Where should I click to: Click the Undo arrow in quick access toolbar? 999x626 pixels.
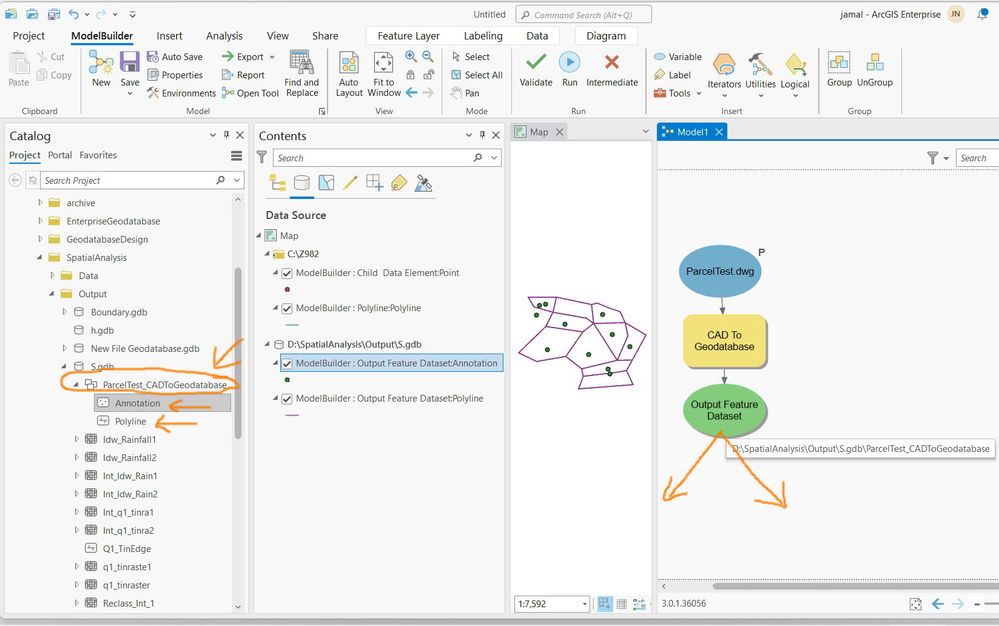74,13
